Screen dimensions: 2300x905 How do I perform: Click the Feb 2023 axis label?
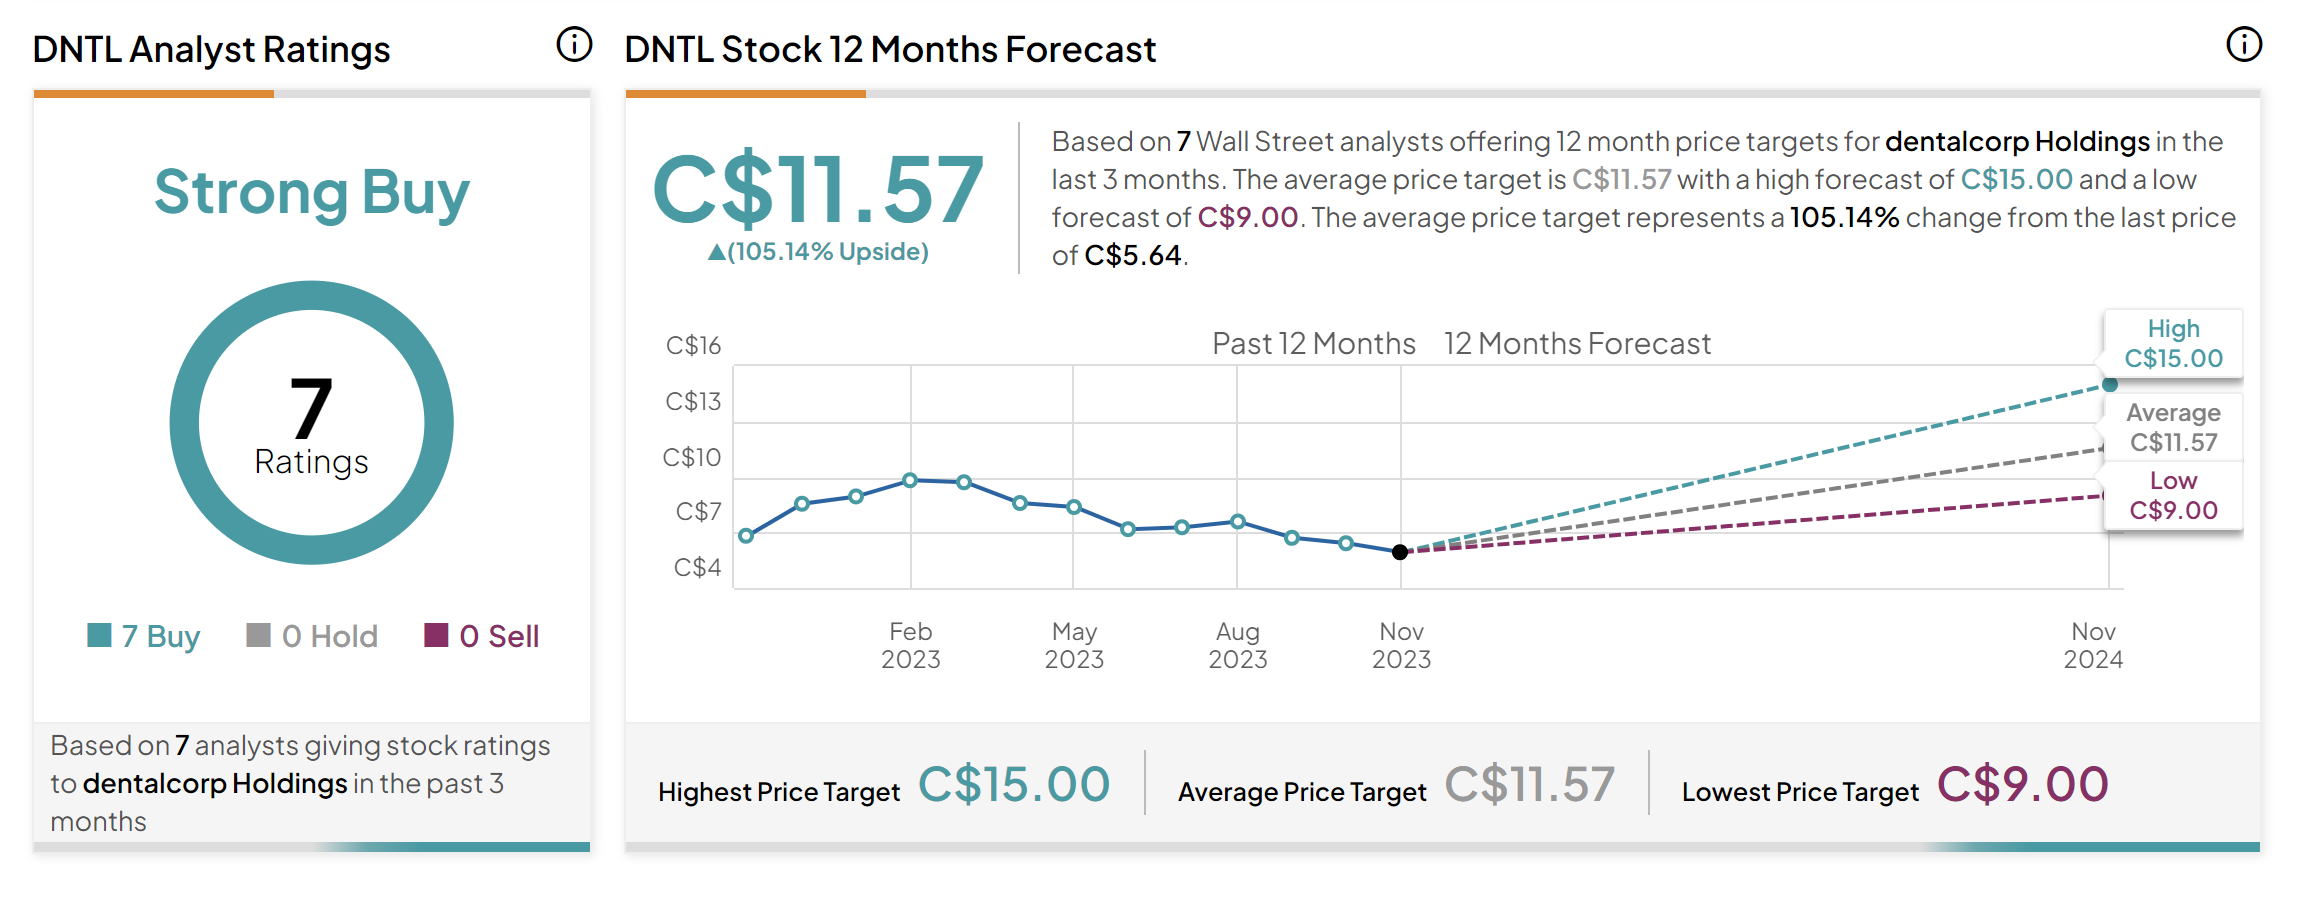tap(910, 645)
